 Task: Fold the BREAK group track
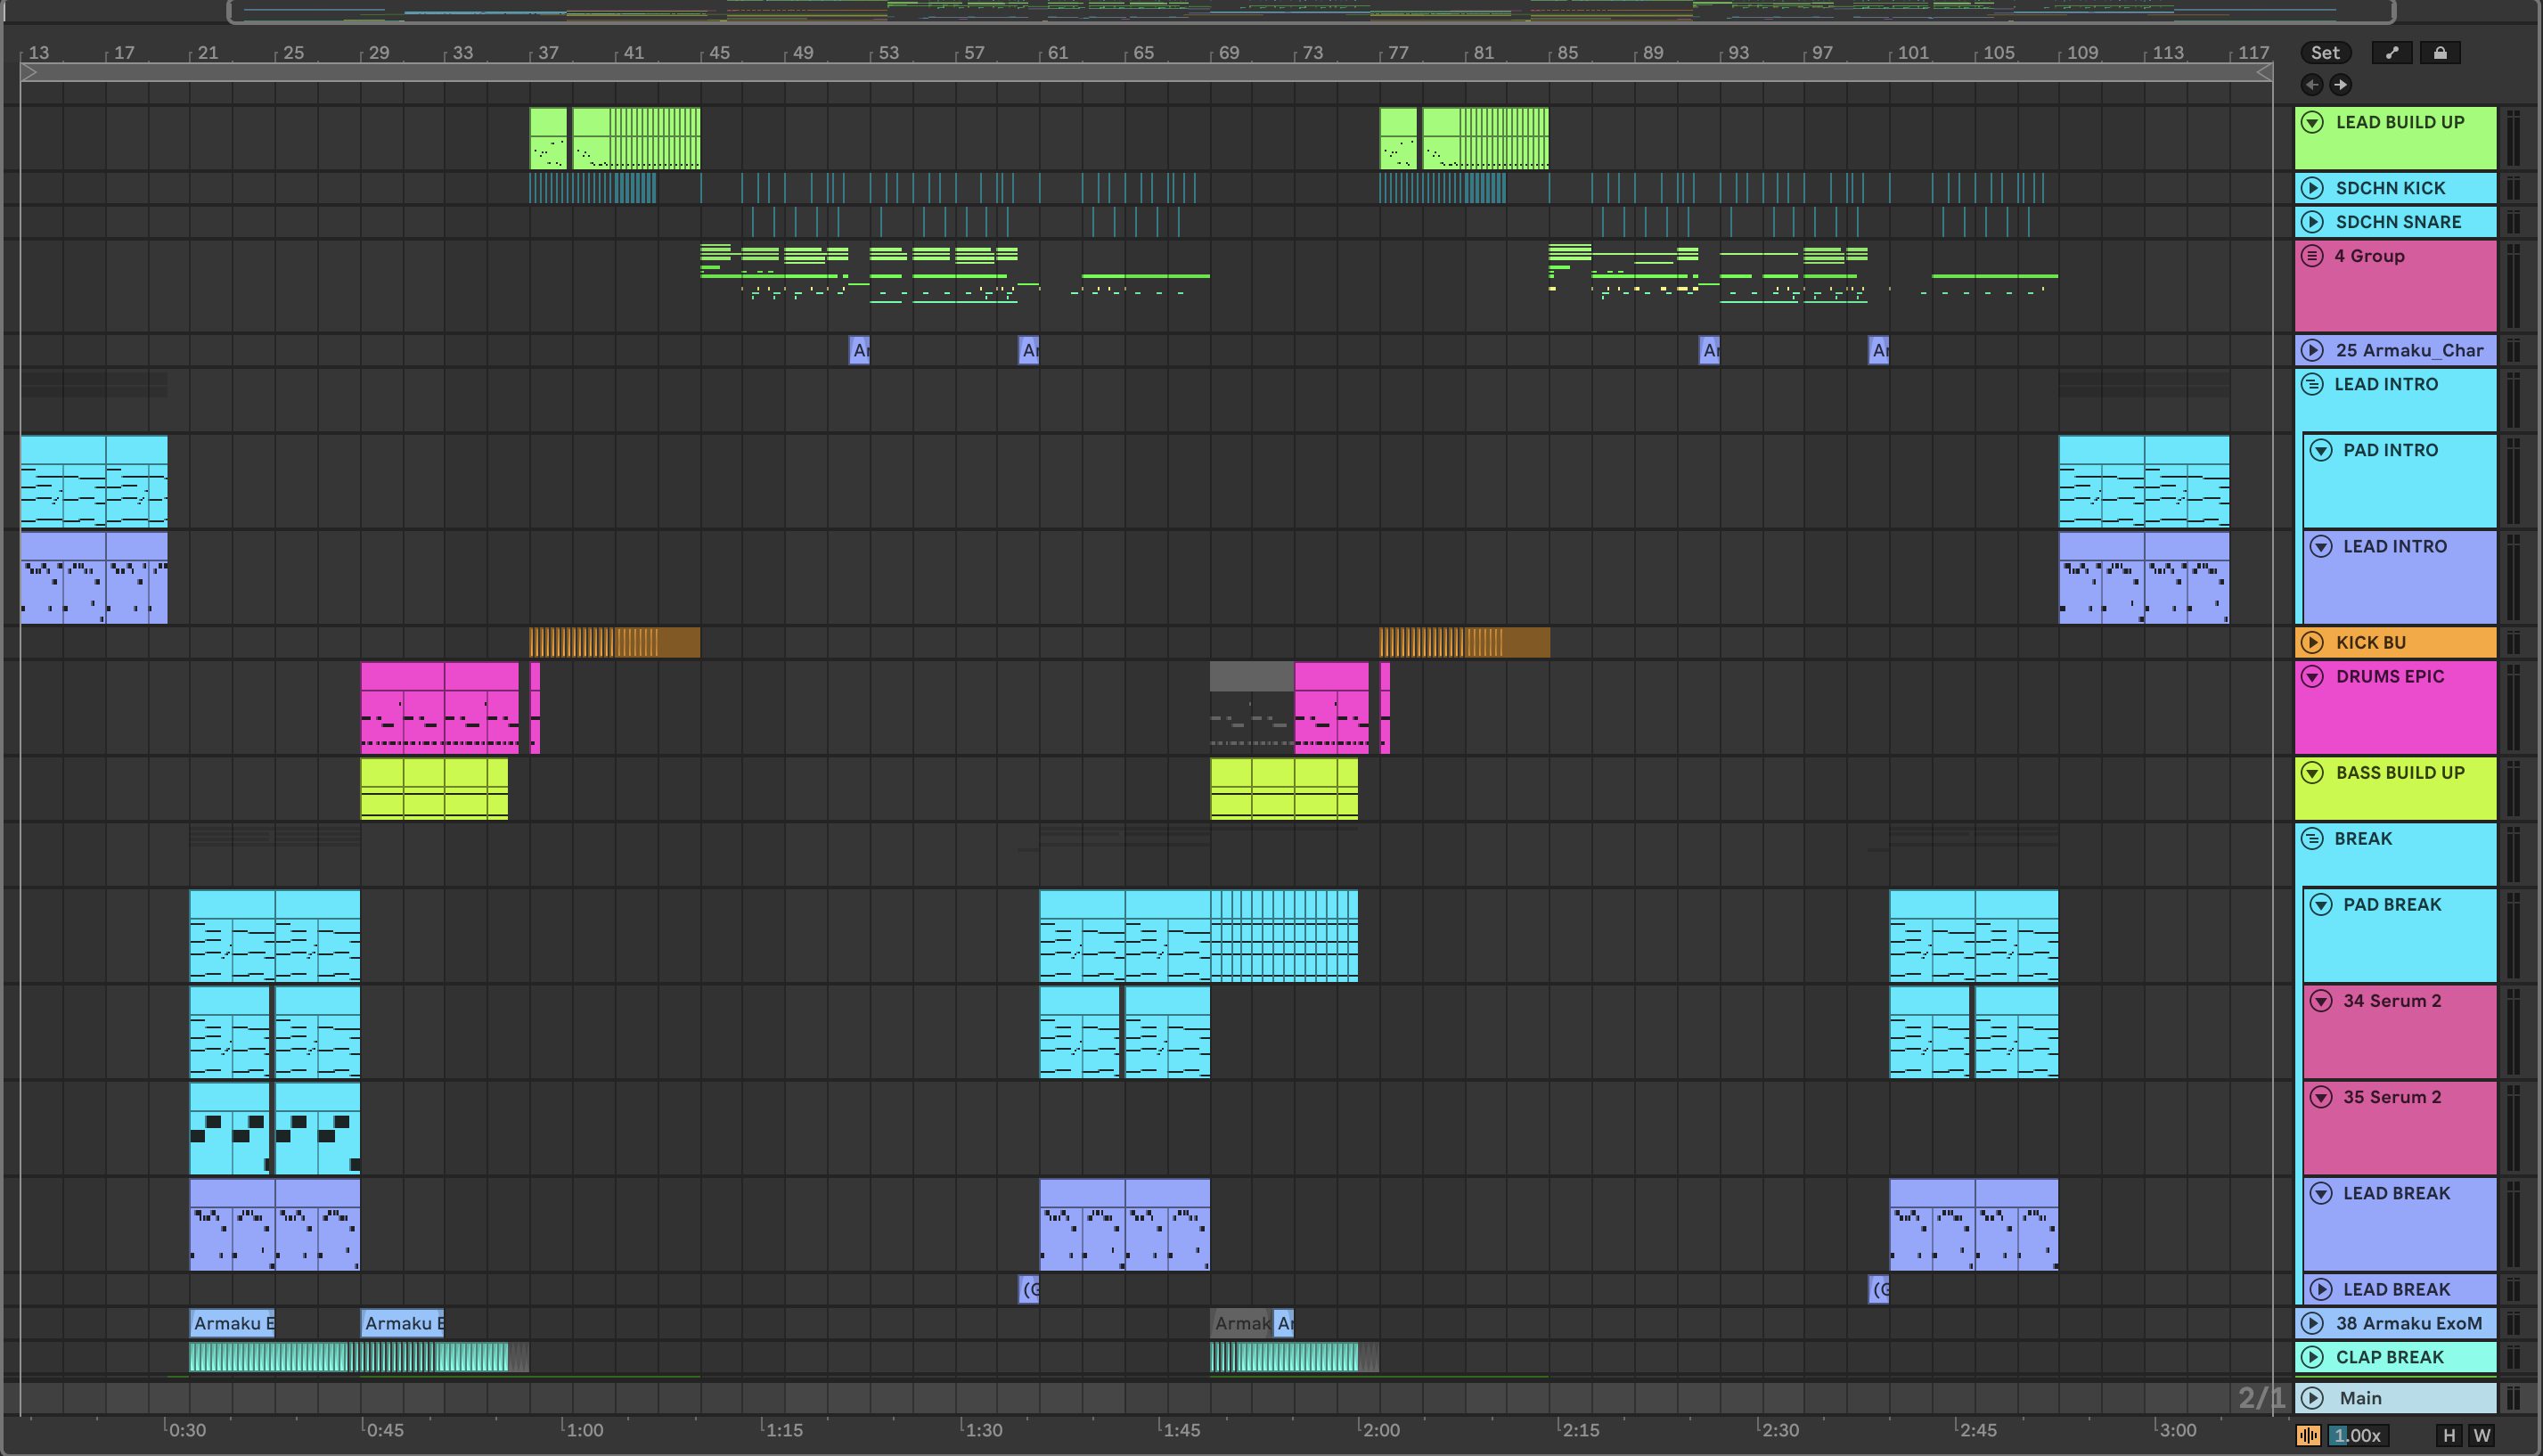point(2312,838)
